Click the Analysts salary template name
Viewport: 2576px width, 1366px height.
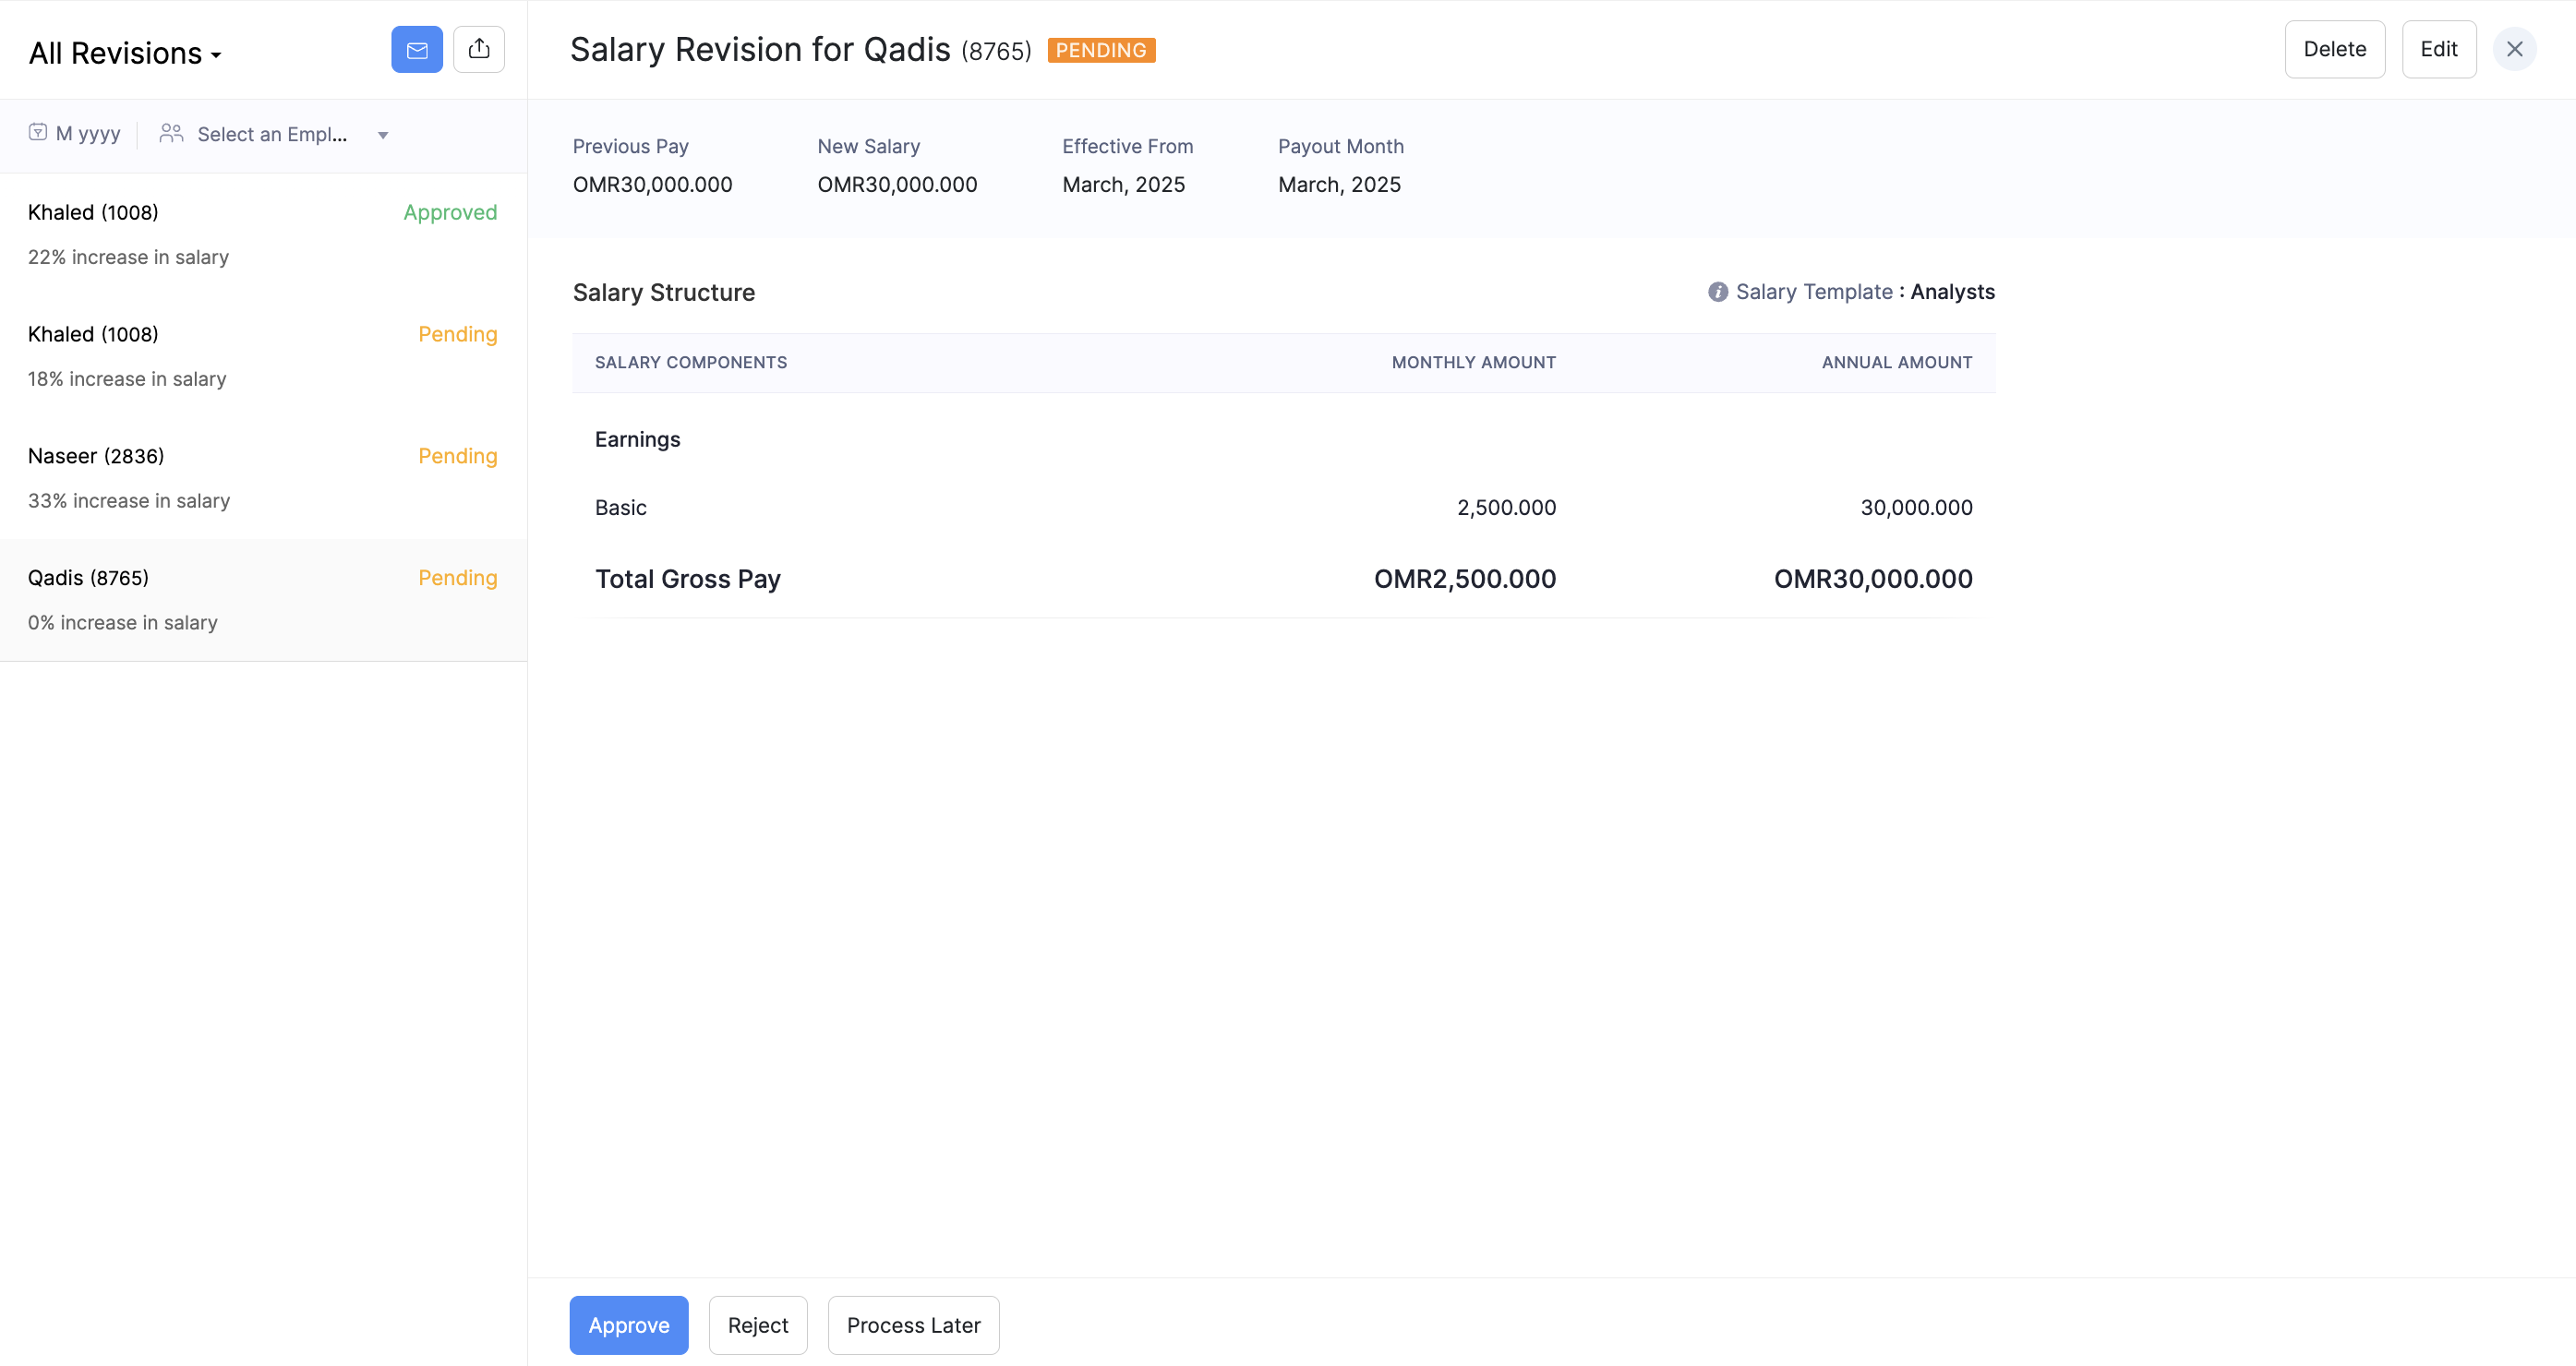click(1951, 292)
